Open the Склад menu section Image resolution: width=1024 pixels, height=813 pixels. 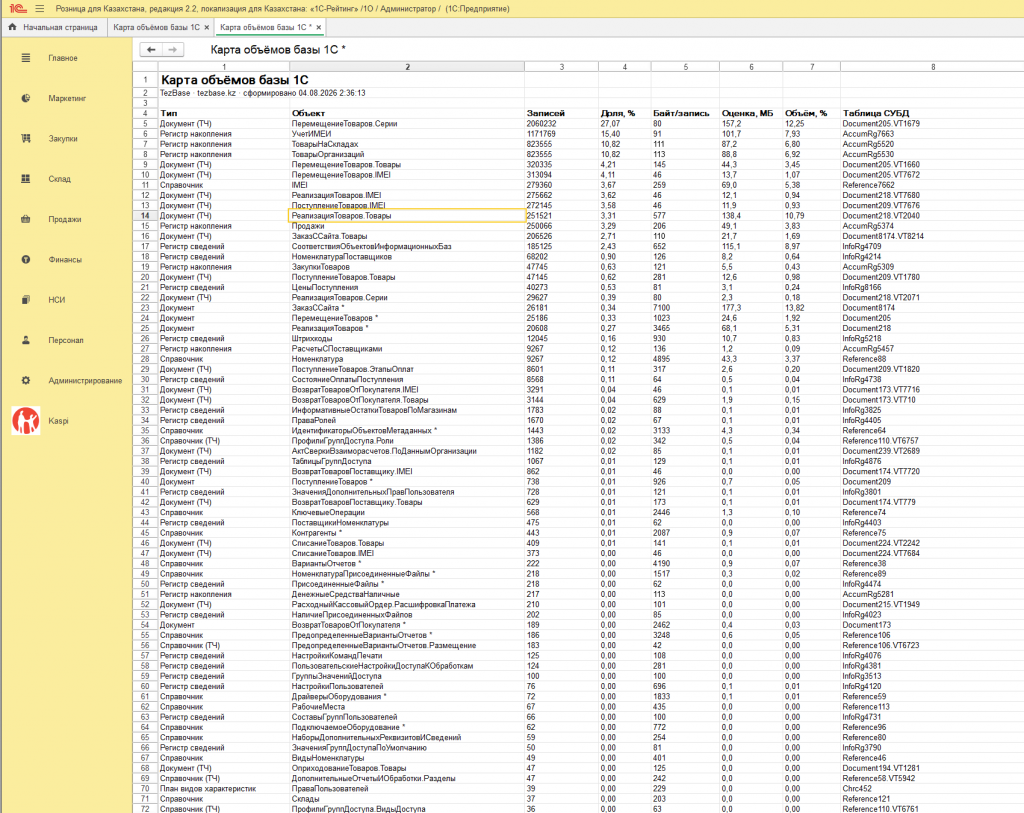[59, 179]
